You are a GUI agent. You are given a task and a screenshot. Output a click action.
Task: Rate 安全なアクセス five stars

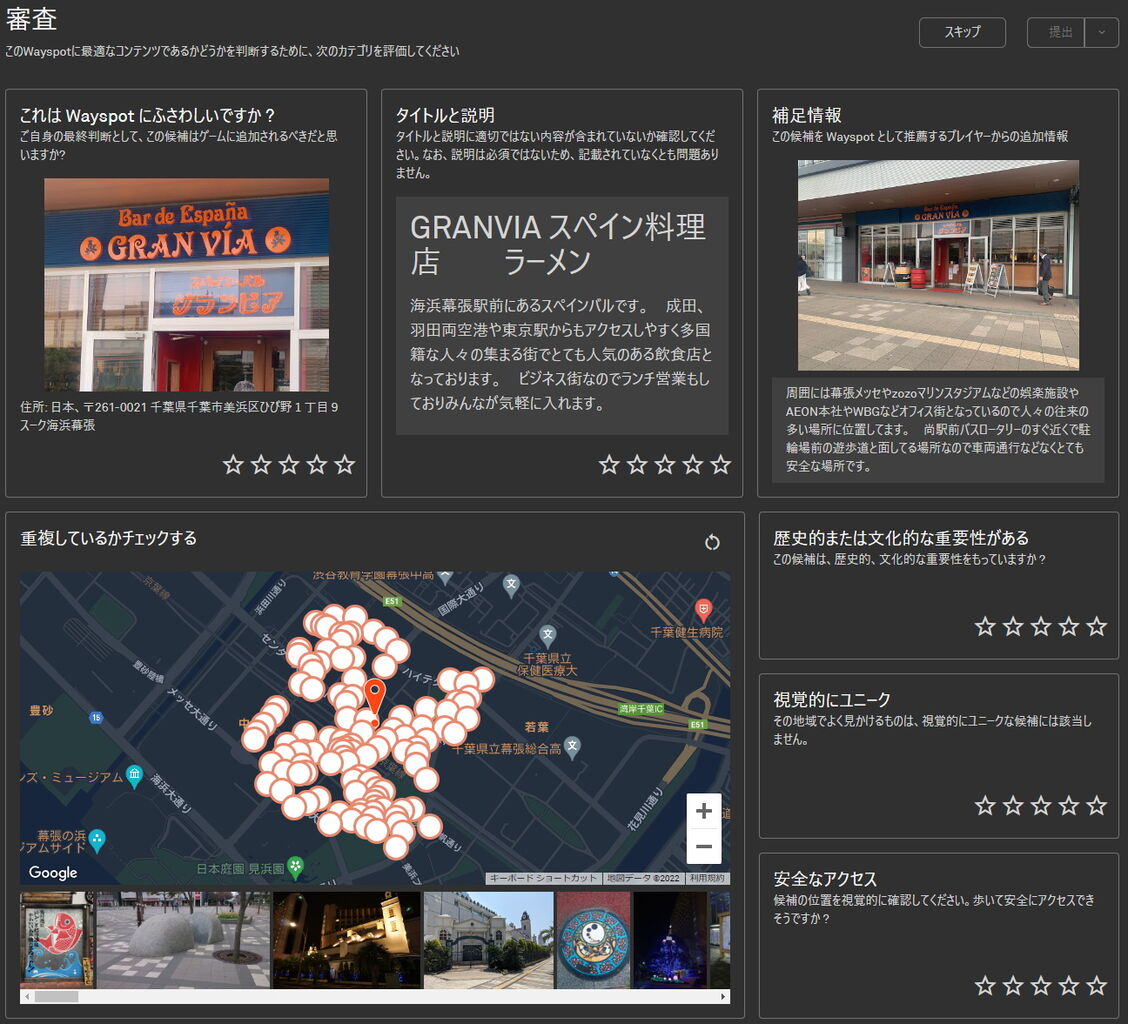tap(1097, 985)
